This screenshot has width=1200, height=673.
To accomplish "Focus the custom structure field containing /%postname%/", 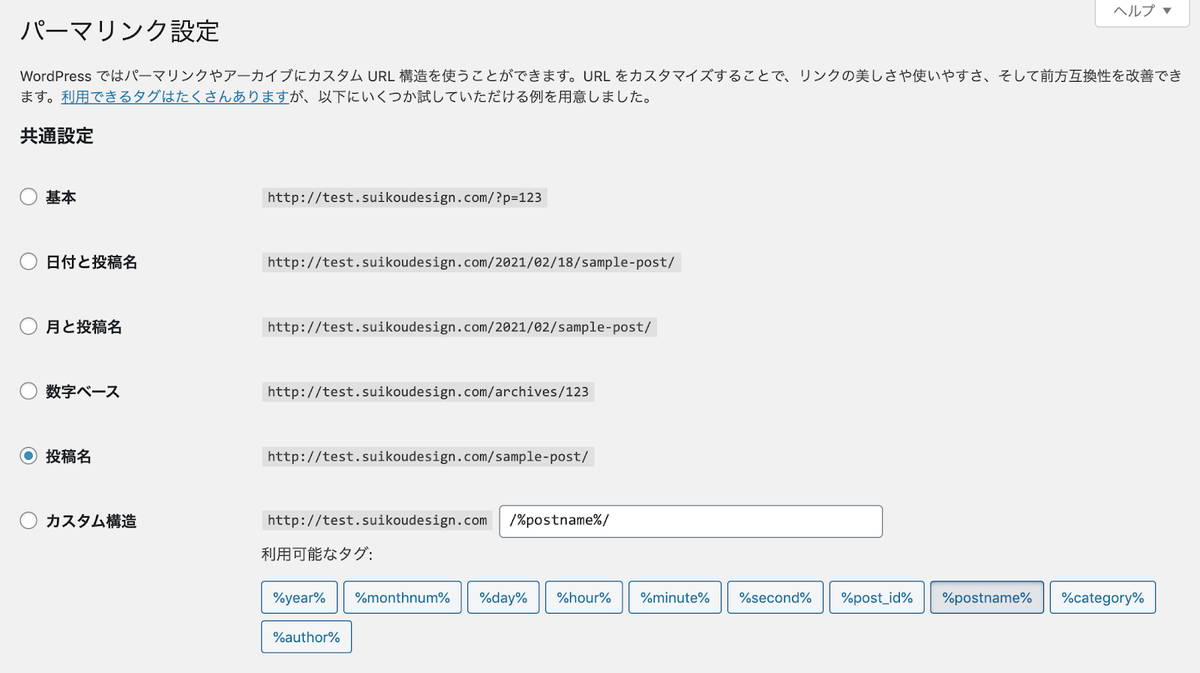I will tap(691, 521).
